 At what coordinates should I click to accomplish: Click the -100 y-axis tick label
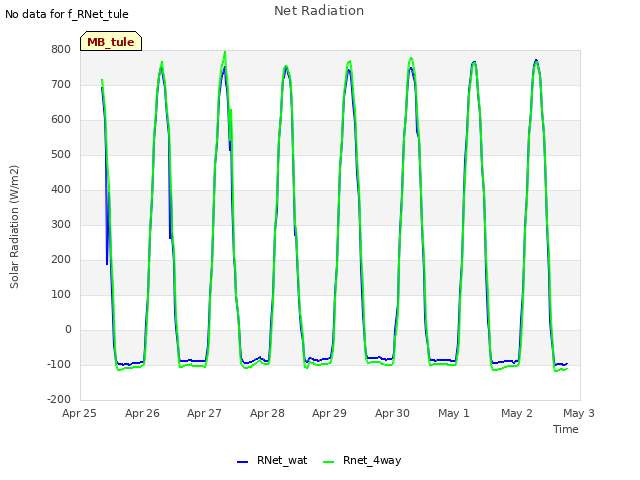coord(59,364)
